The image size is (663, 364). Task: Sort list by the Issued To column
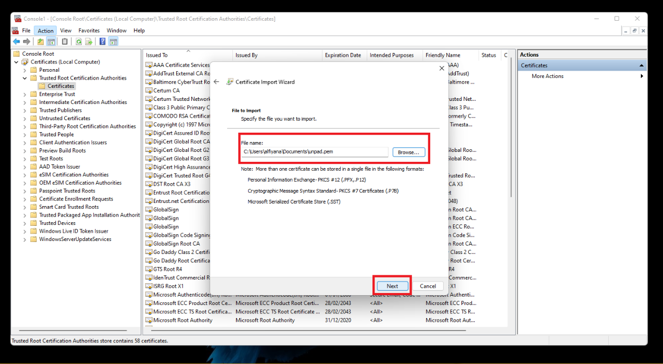[188, 55]
